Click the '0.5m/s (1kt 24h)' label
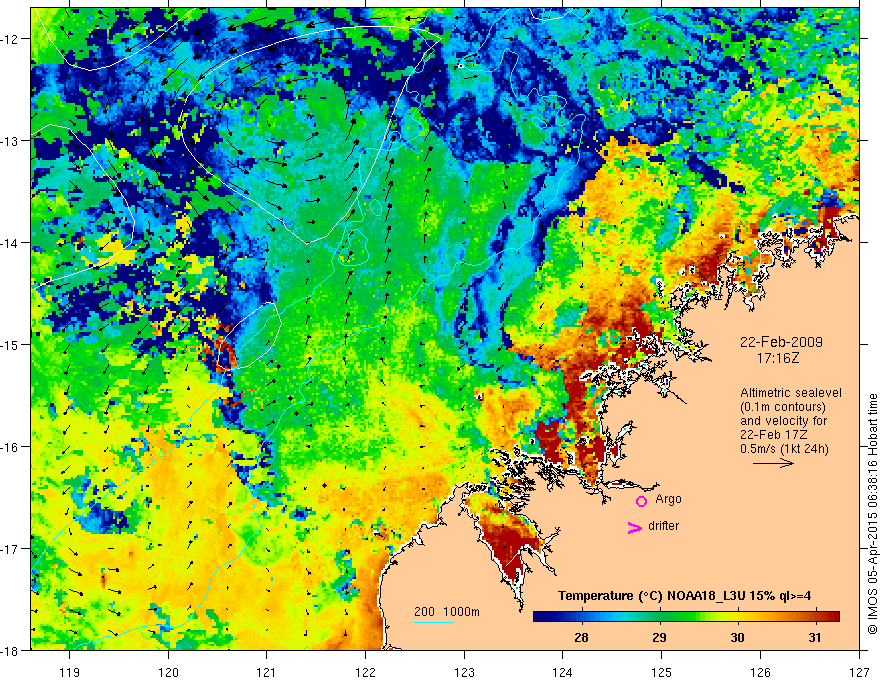This screenshot has width=880, height=680. 784,449
